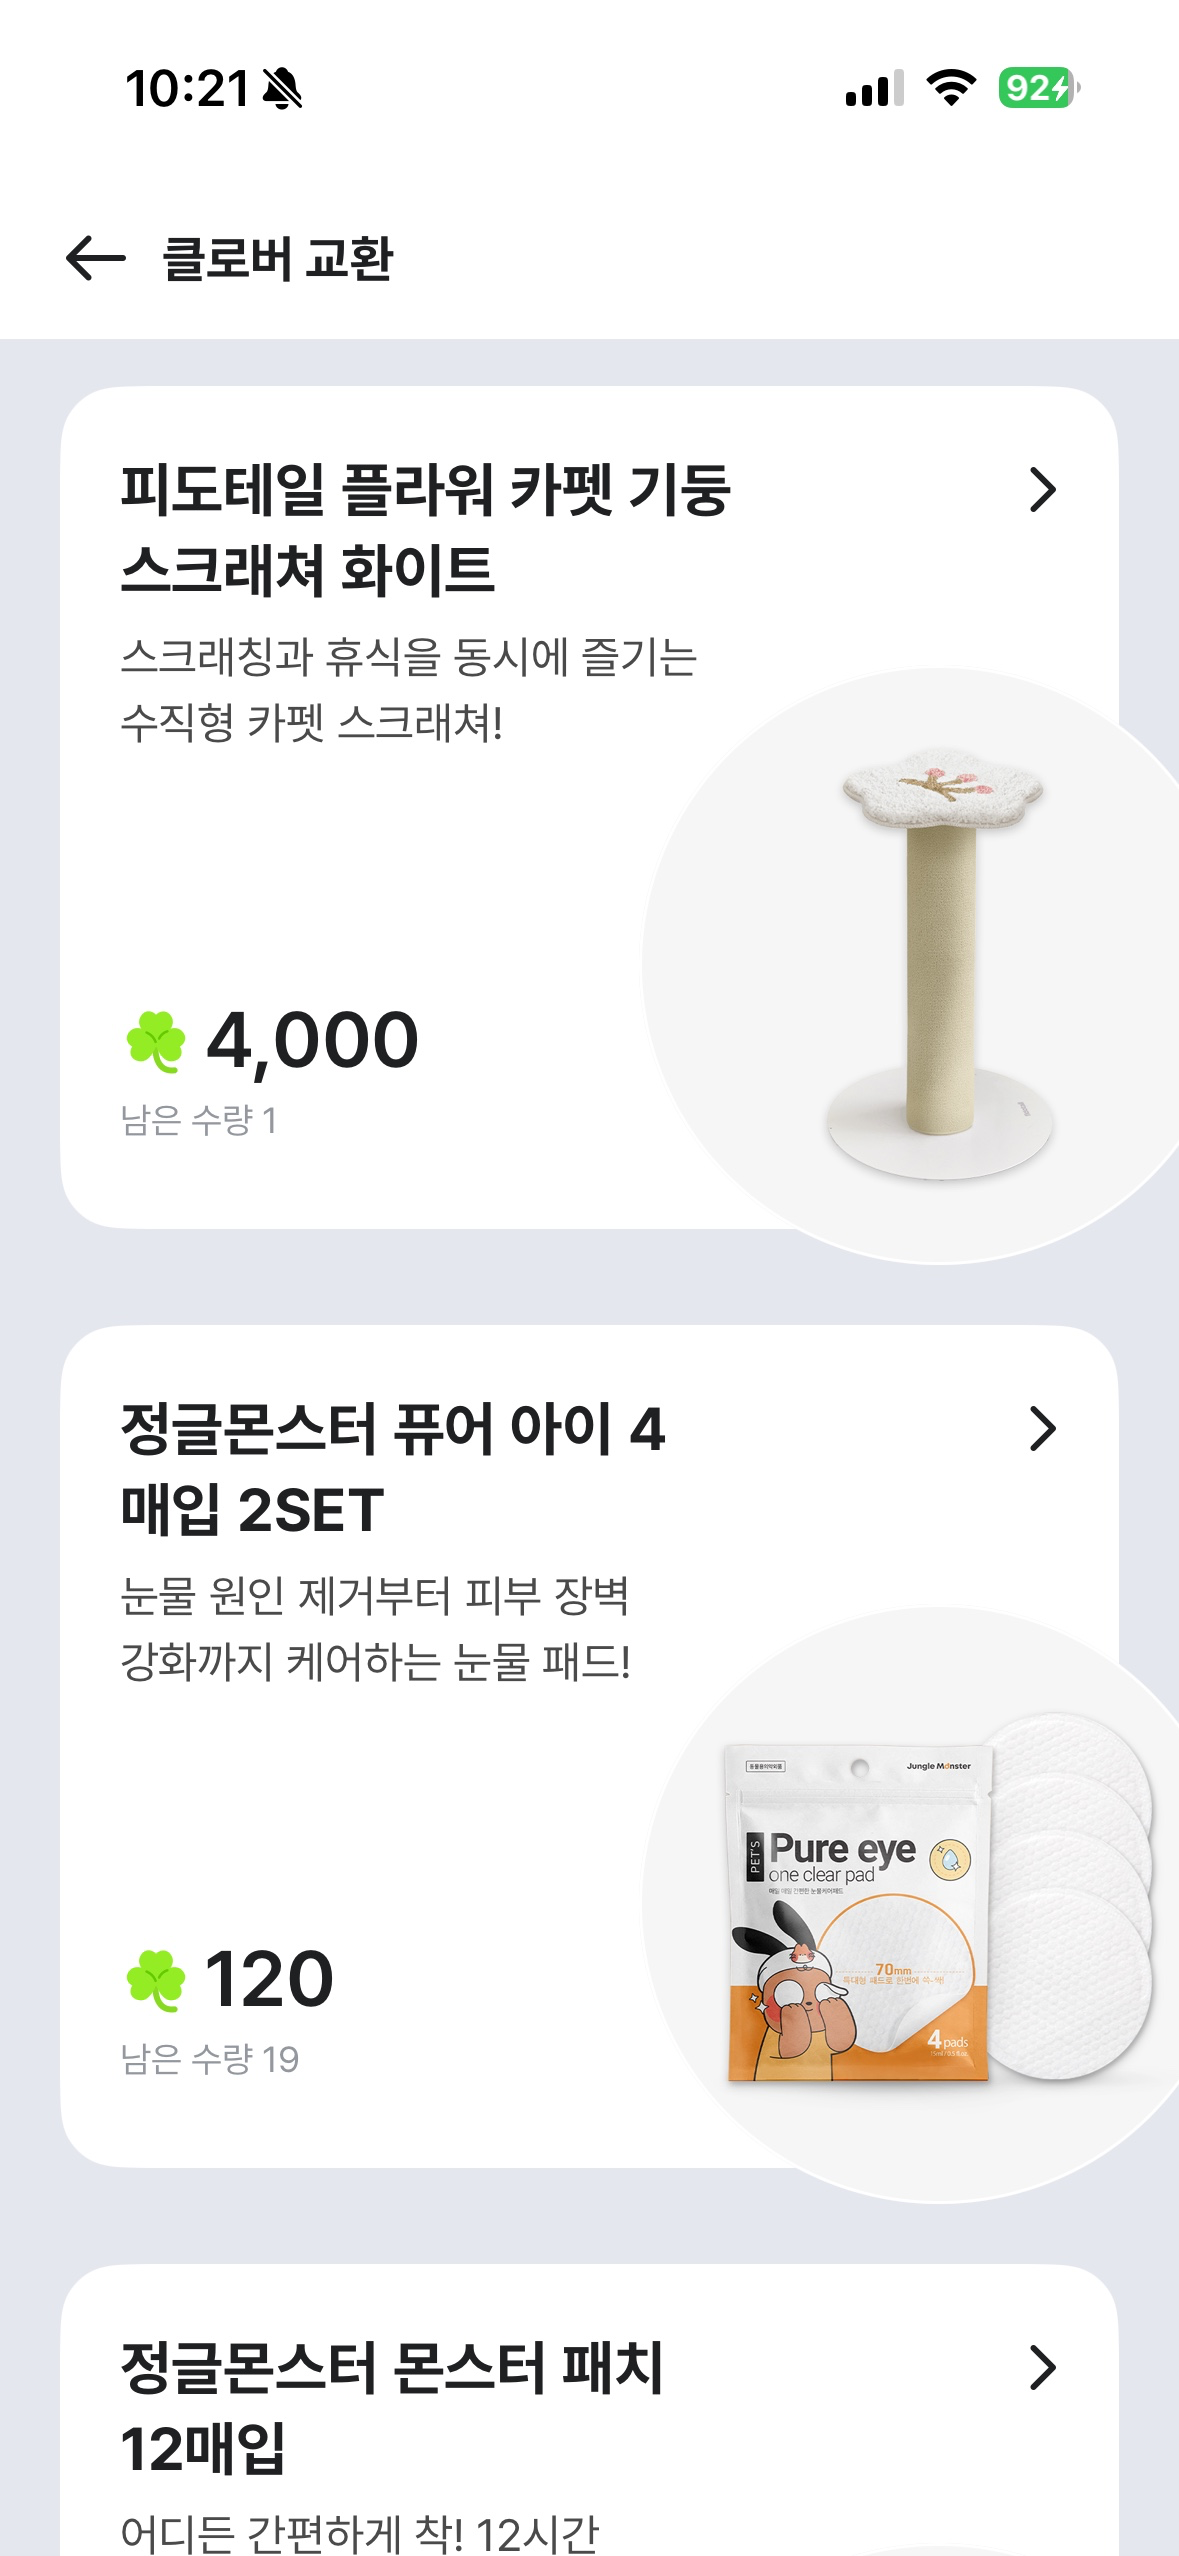Expand the 피도테일 플라워 카펫 item chevron
The height and width of the screenshot is (2556, 1179).
click(x=1042, y=490)
